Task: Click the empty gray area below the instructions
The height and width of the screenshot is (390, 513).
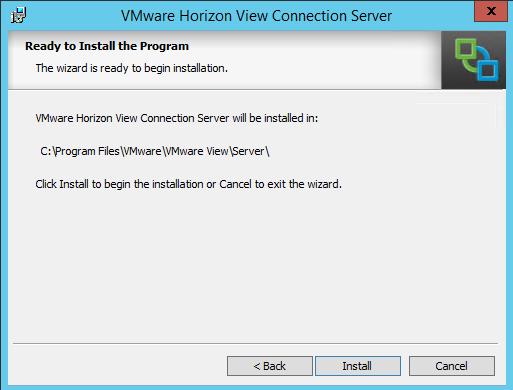Action: point(255,267)
